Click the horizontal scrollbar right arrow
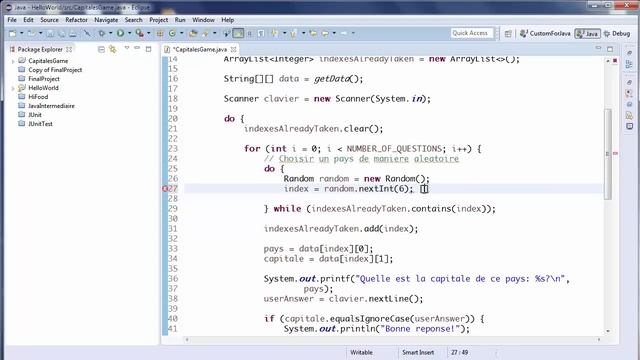Viewport: 640px width, 360px height. (599, 340)
